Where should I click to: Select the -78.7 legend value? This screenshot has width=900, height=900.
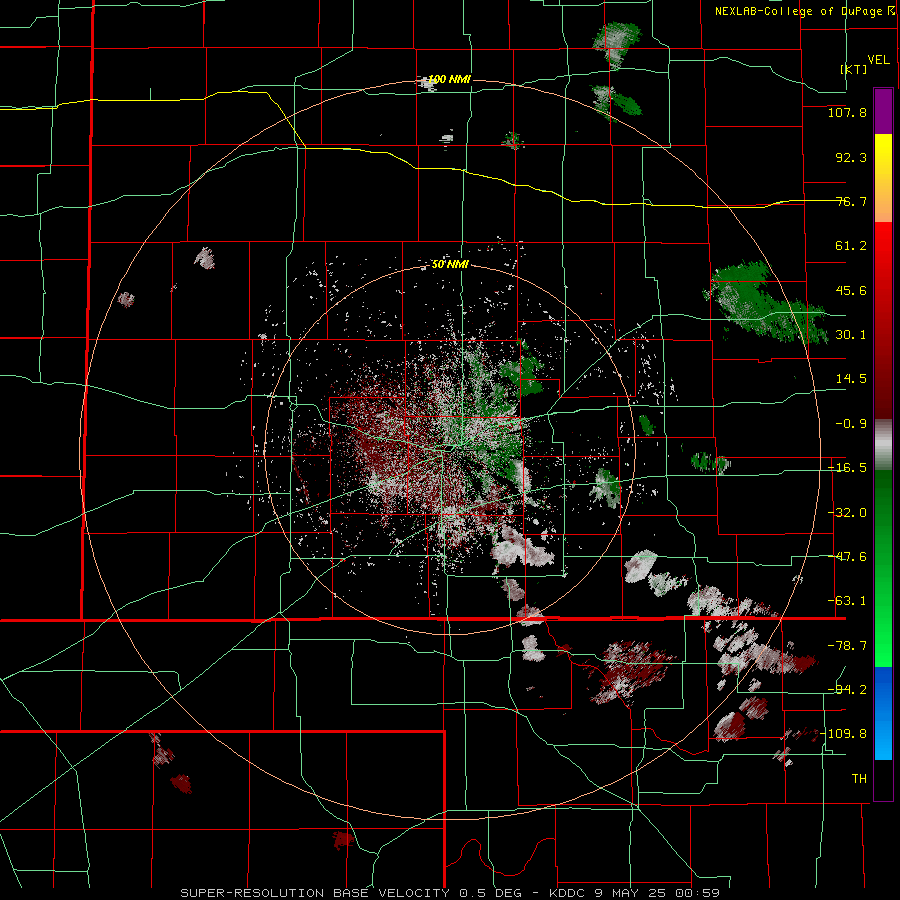pos(847,646)
